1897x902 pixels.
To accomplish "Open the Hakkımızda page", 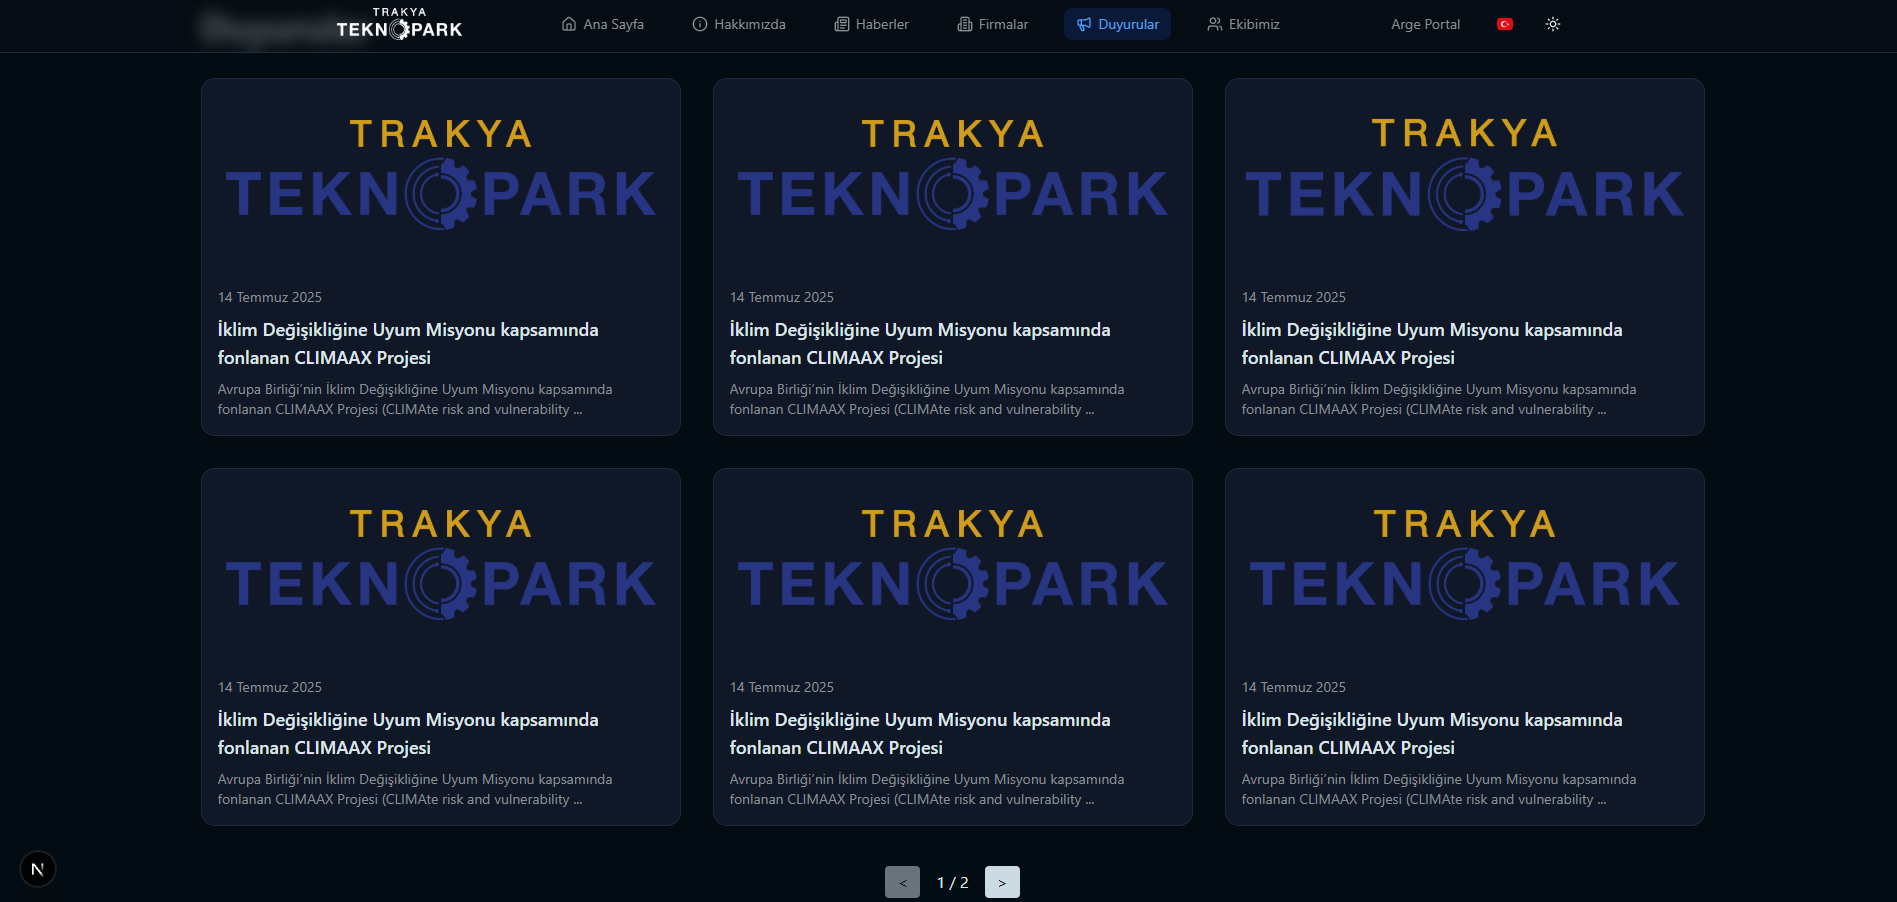I will [x=739, y=24].
